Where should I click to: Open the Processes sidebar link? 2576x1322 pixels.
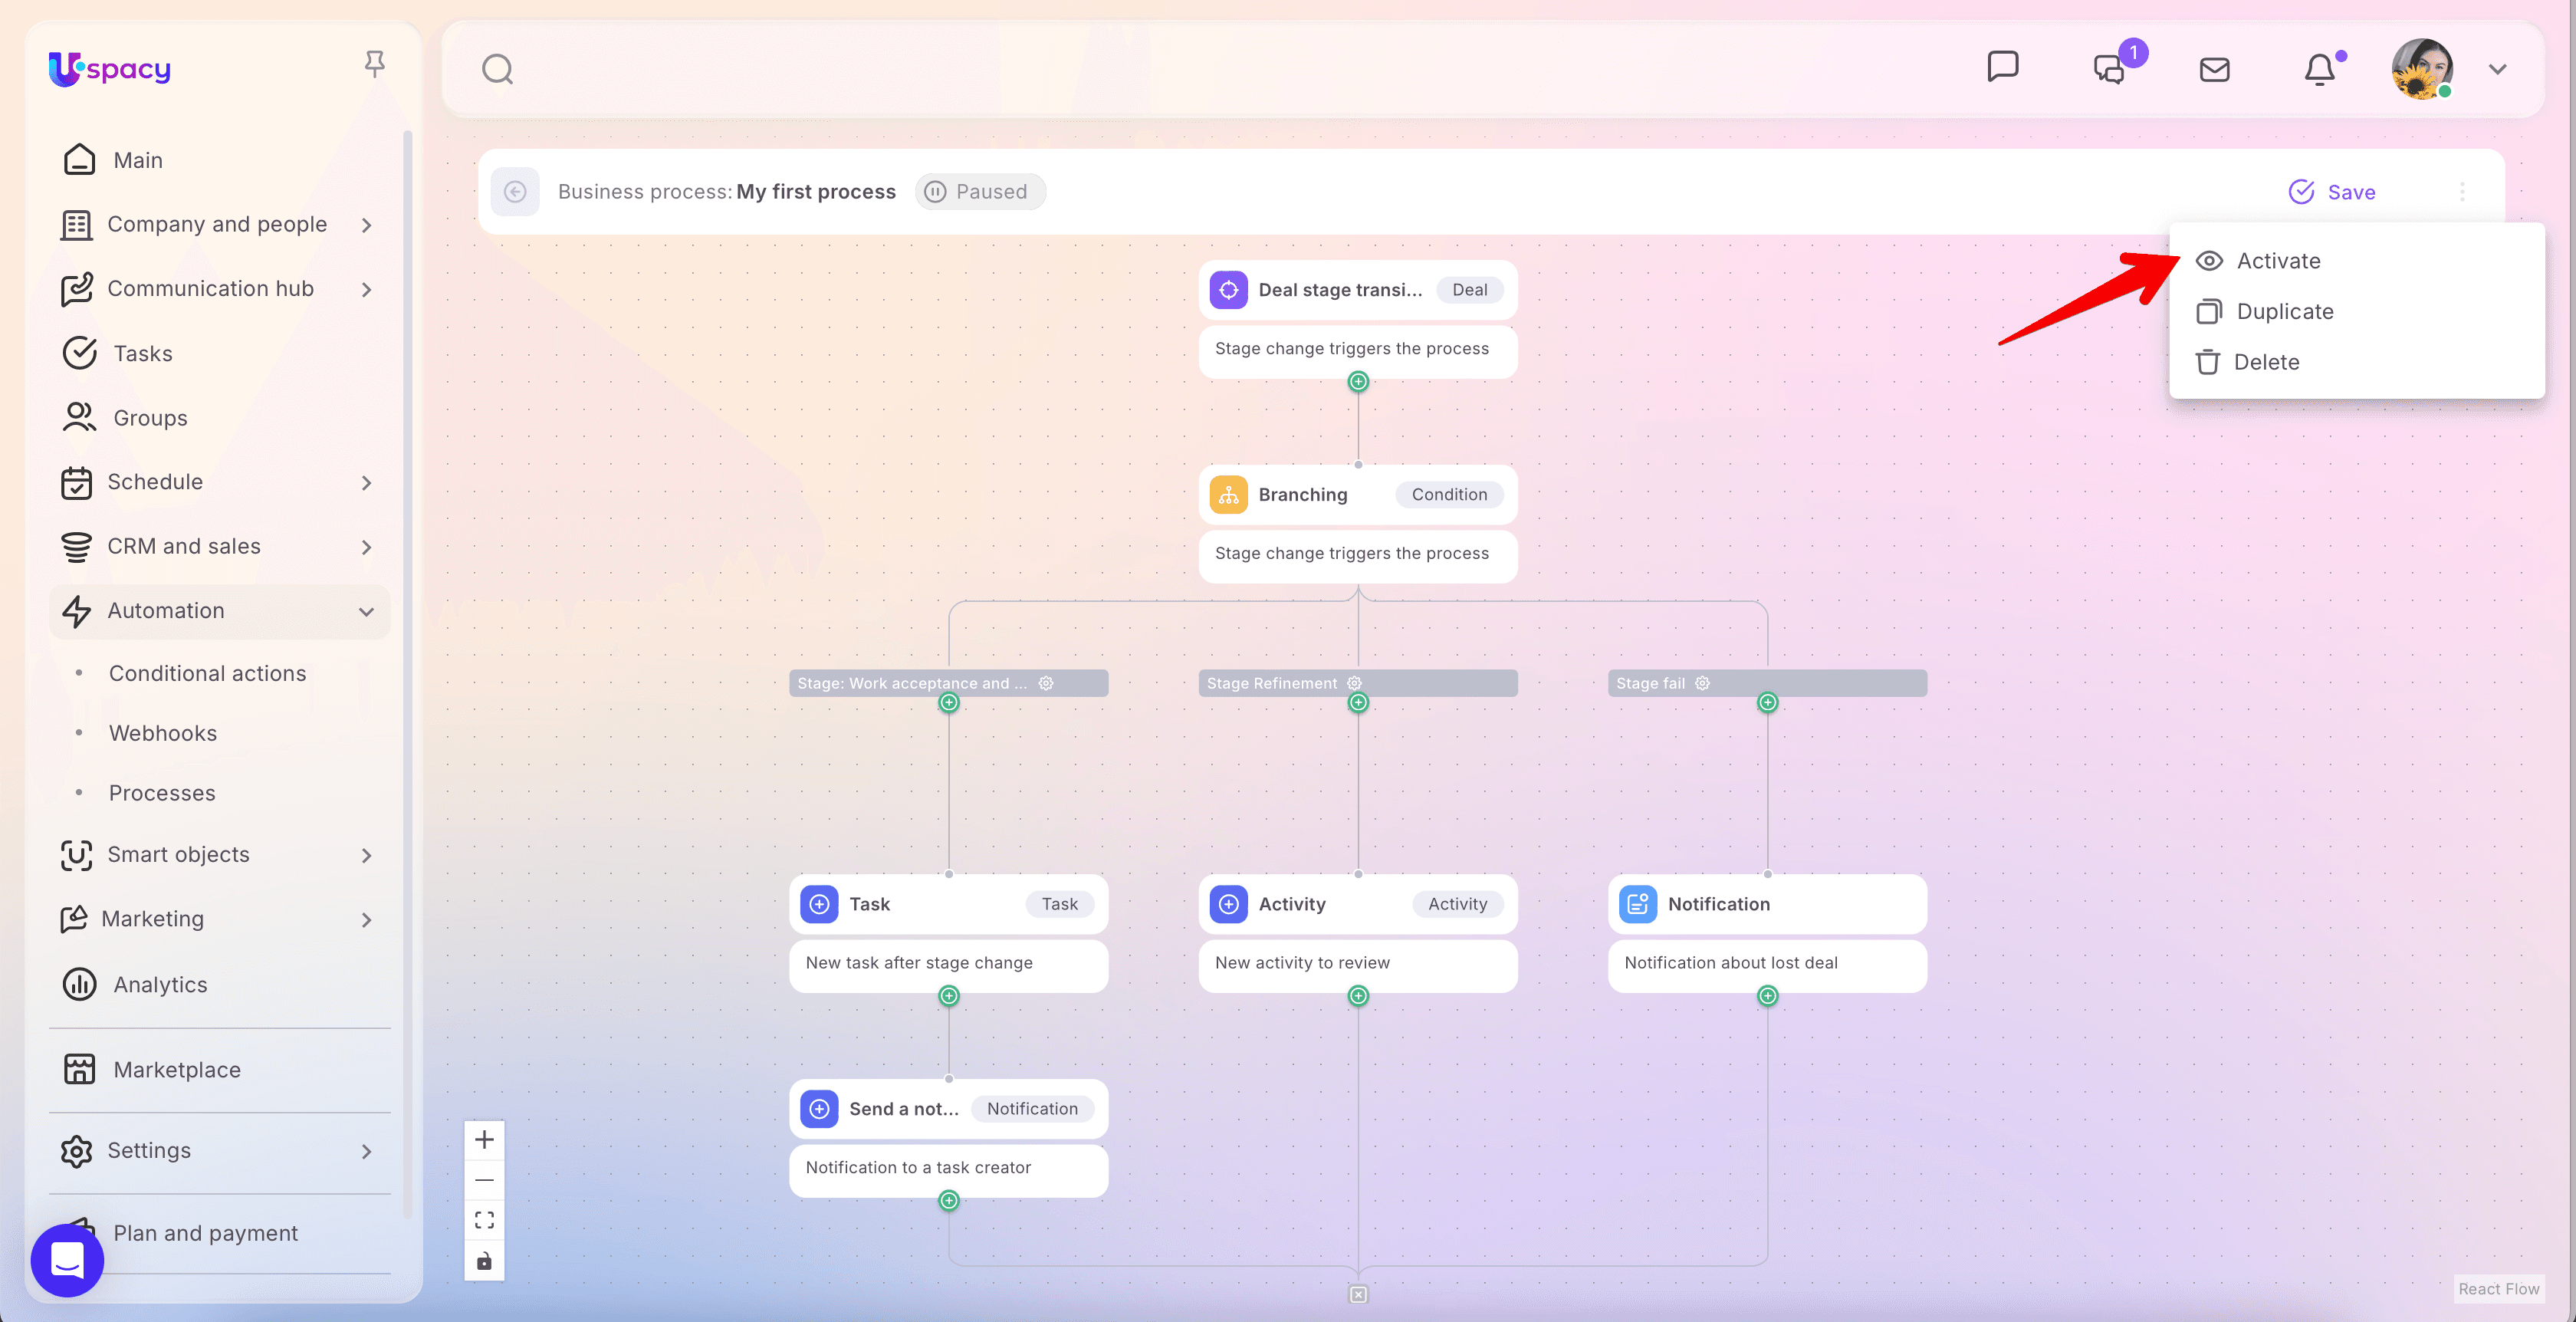[162, 793]
